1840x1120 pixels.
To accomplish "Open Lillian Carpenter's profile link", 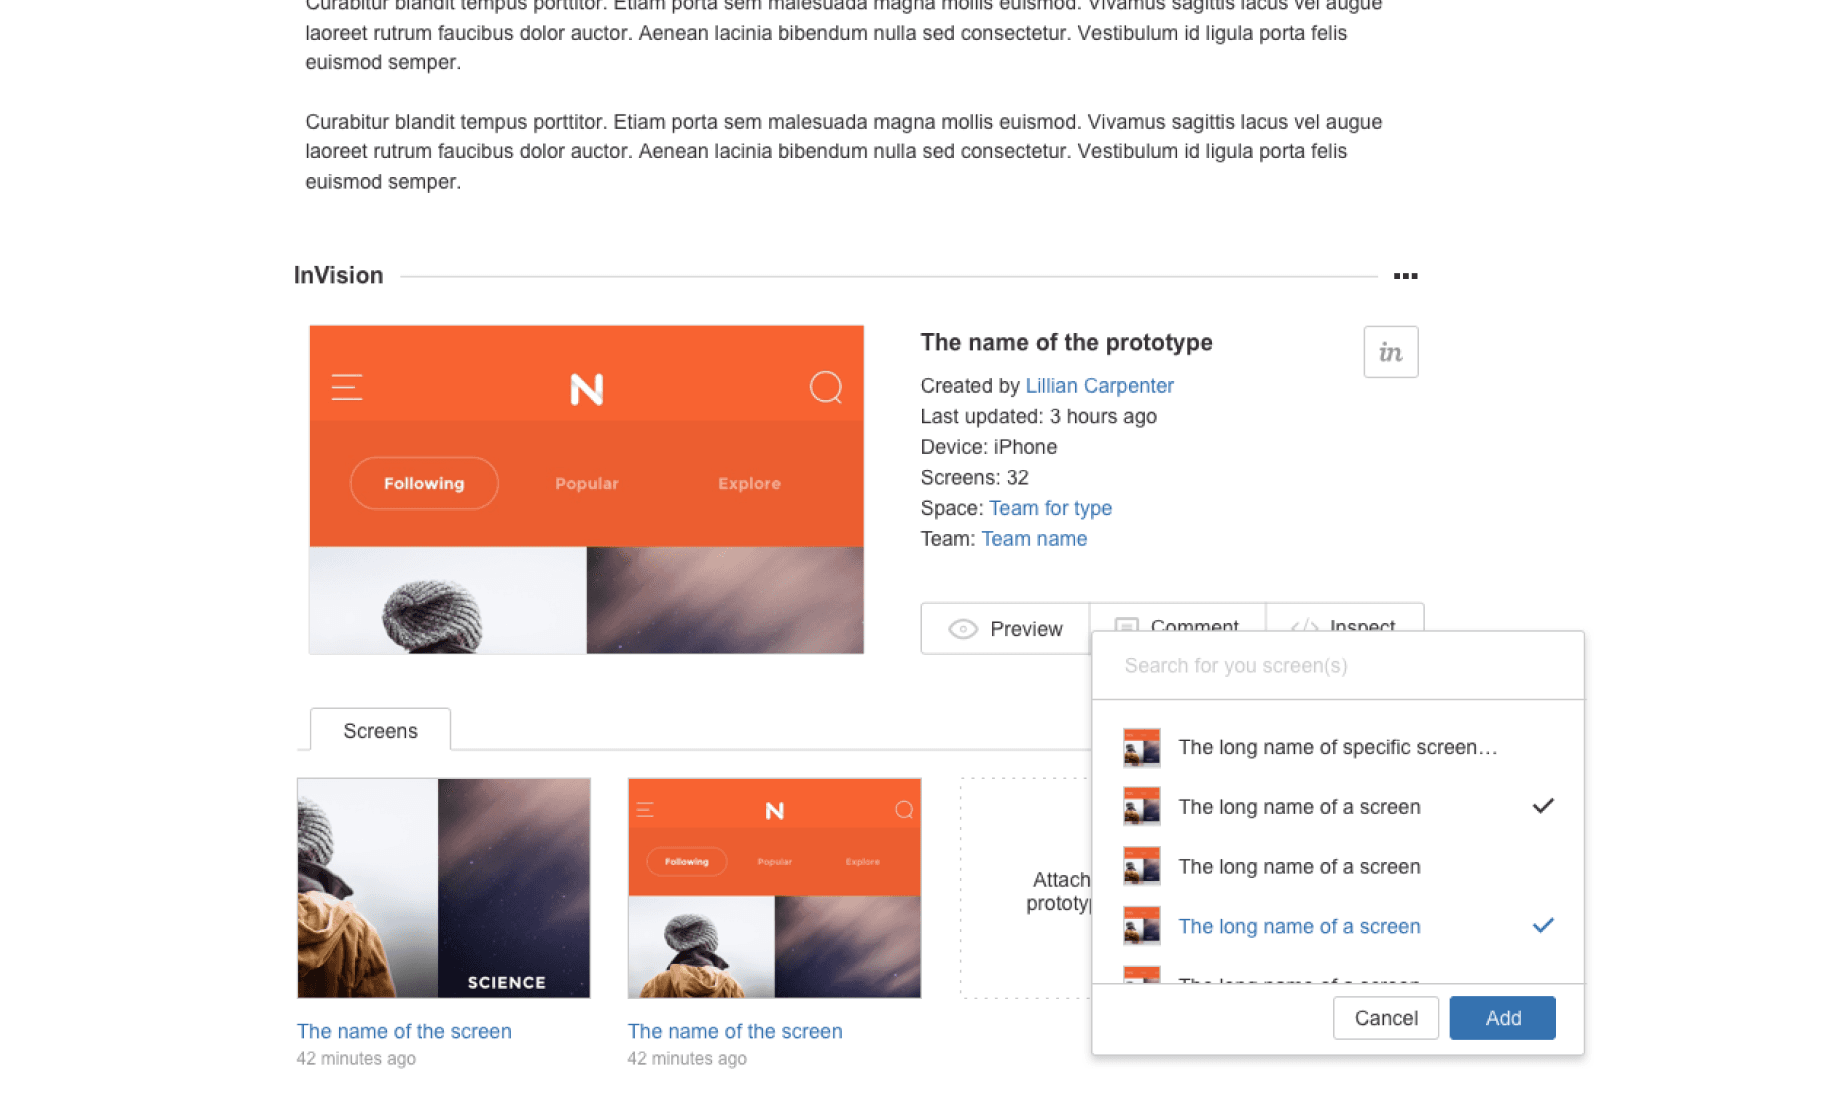I will click(1099, 386).
